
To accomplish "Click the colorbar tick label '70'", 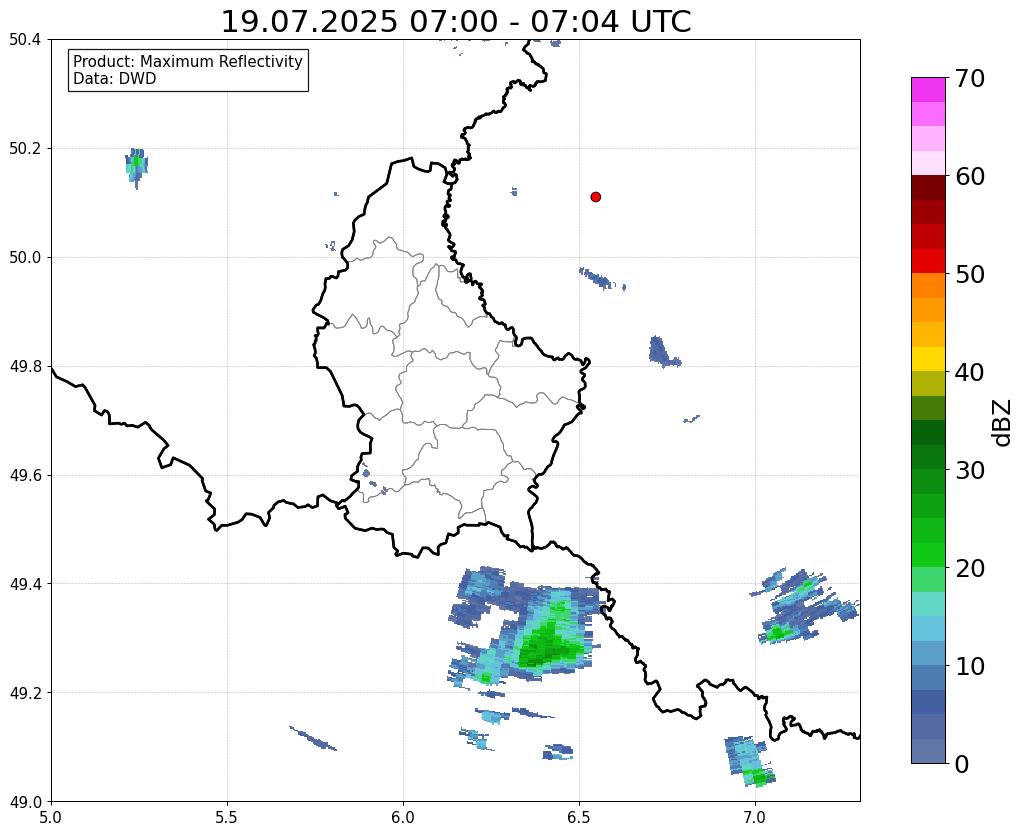I will (x=969, y=78).
